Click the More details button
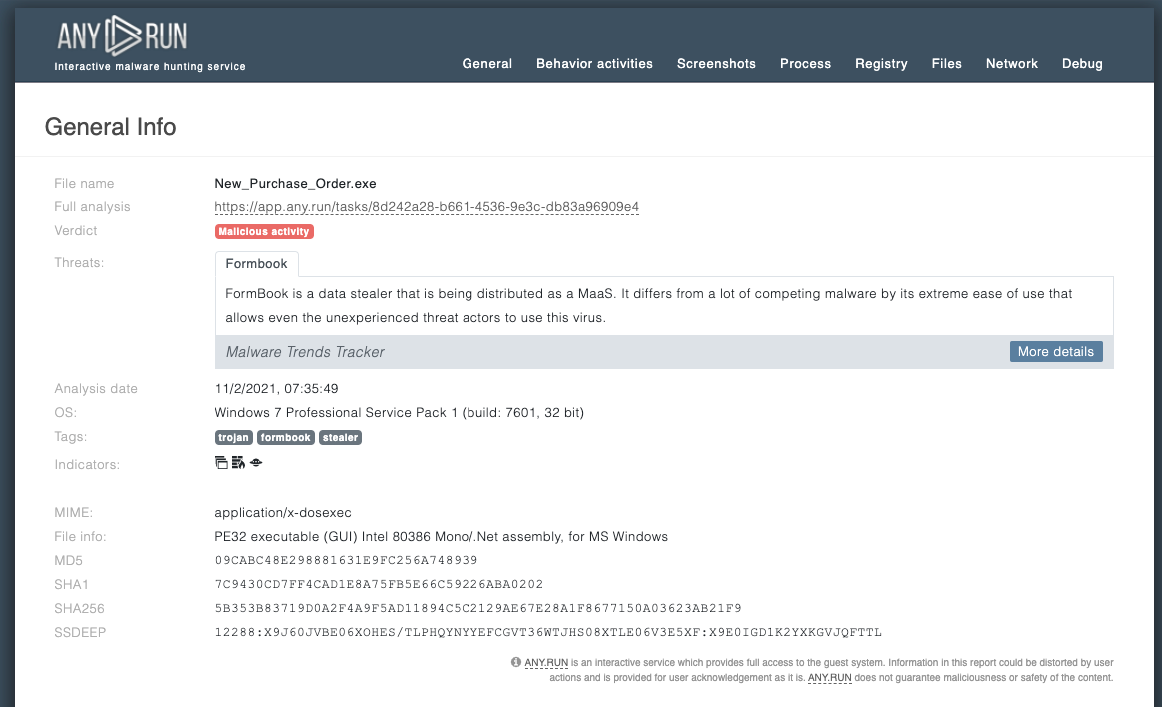1162x707 pixels. (x=1056, y=351)
